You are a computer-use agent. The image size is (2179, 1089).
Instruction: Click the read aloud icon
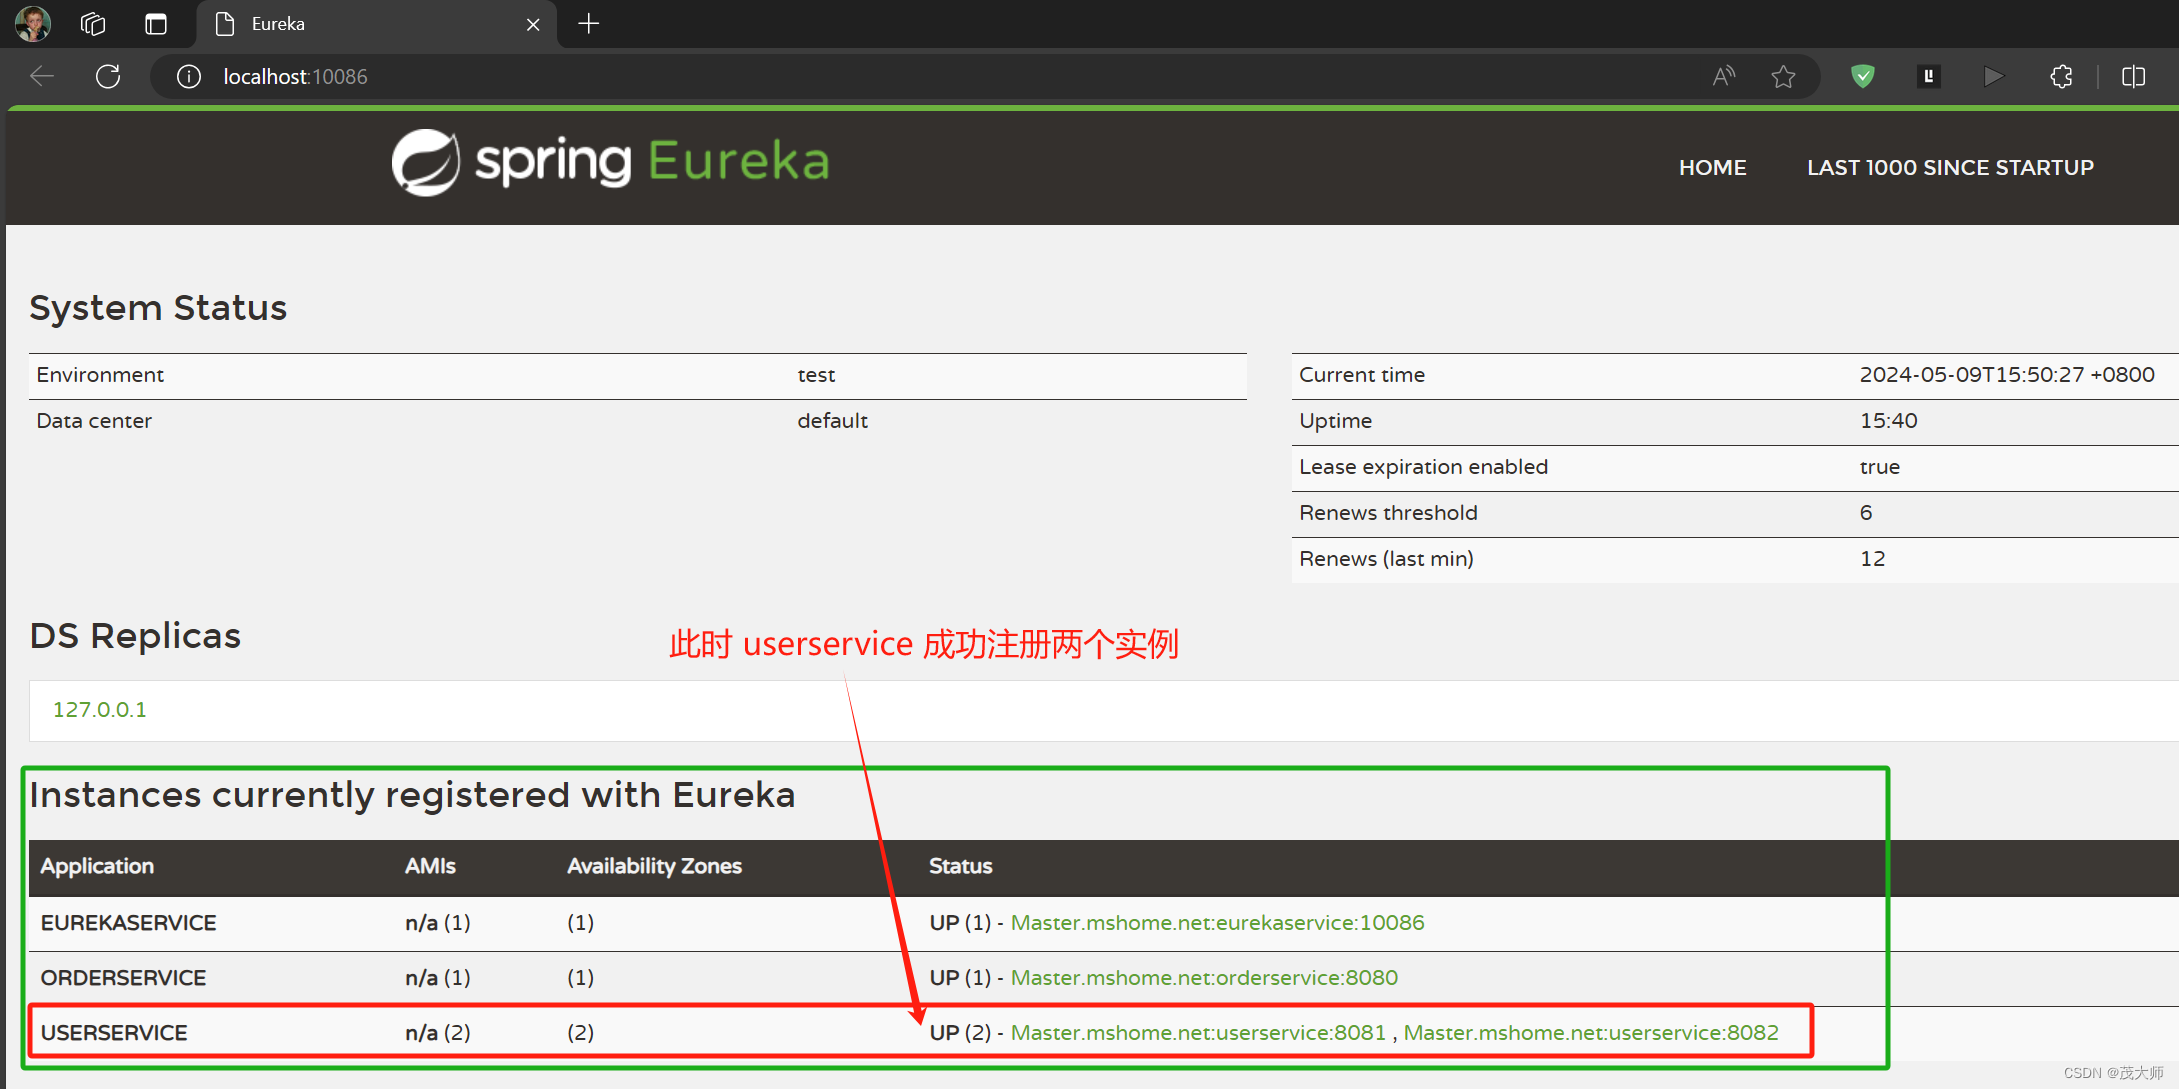click(x=1723, y=76)
